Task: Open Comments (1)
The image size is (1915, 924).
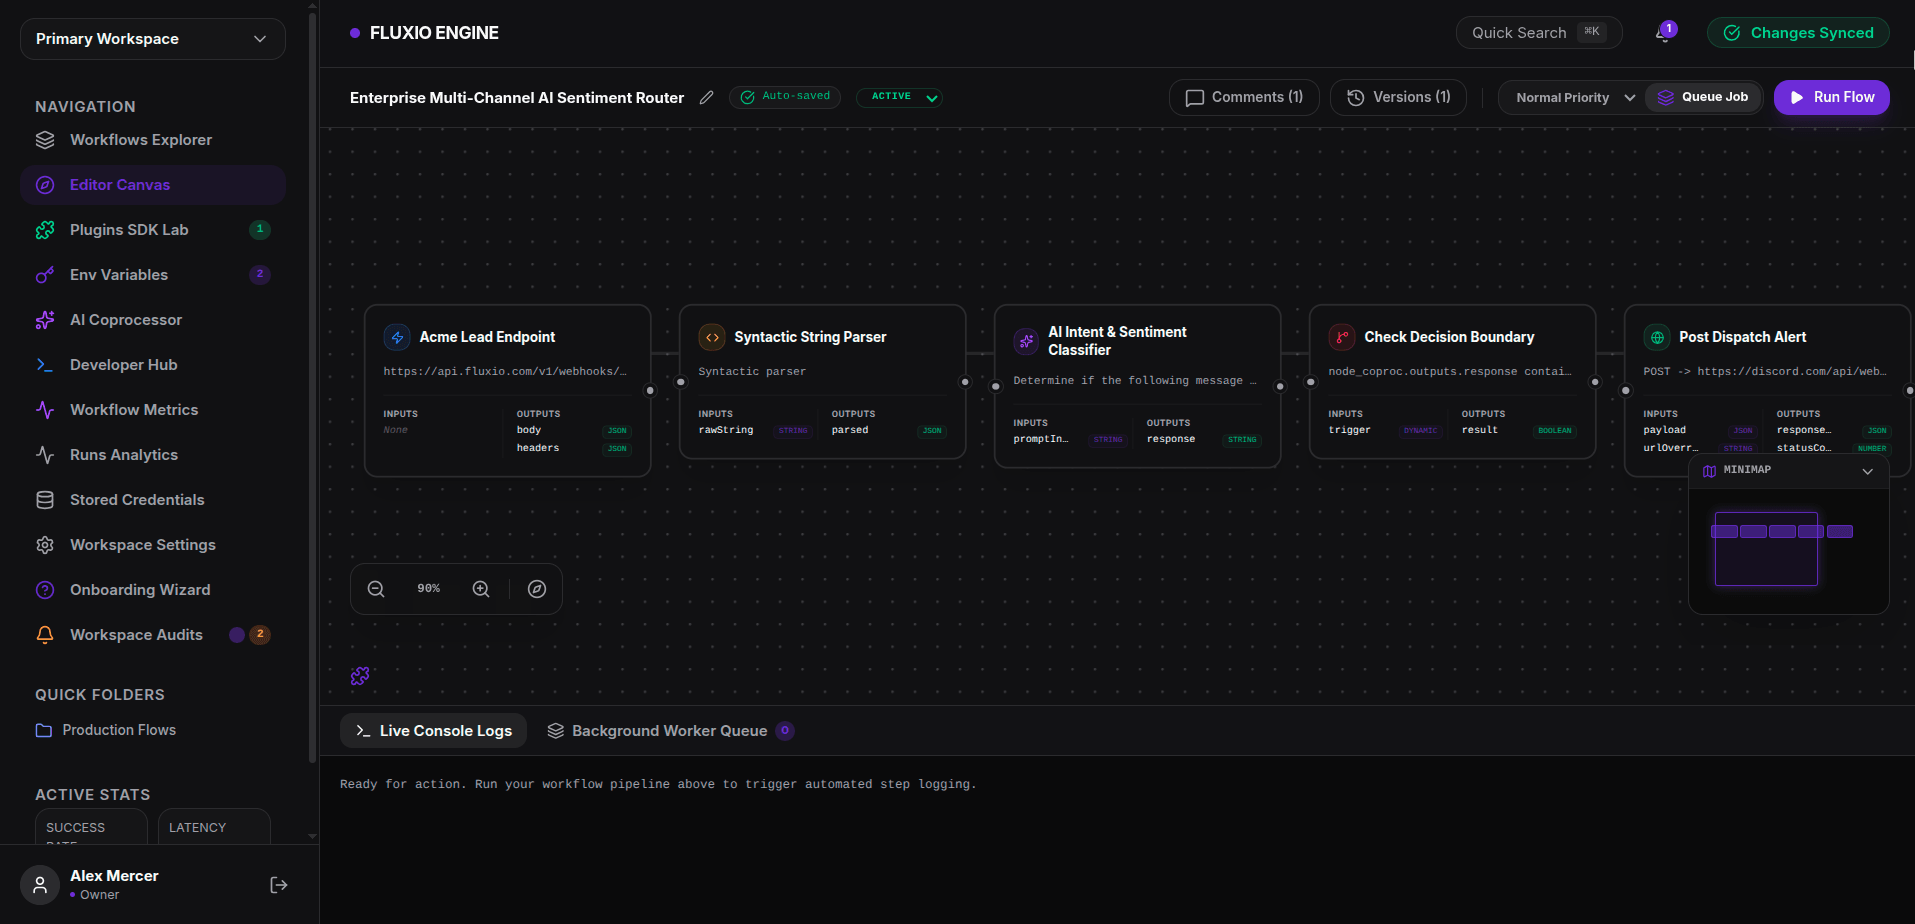Action: pos(1244,97)
